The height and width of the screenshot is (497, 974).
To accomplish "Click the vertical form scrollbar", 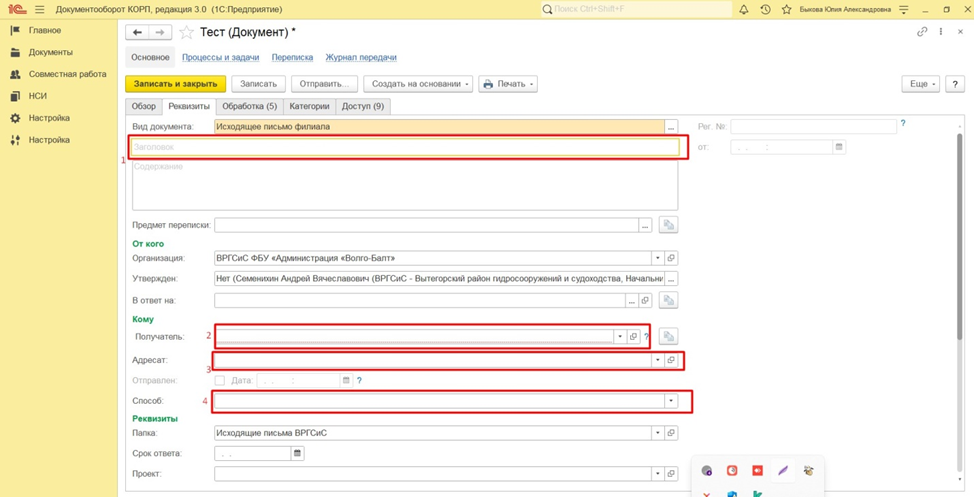I will tap(962, 236).
